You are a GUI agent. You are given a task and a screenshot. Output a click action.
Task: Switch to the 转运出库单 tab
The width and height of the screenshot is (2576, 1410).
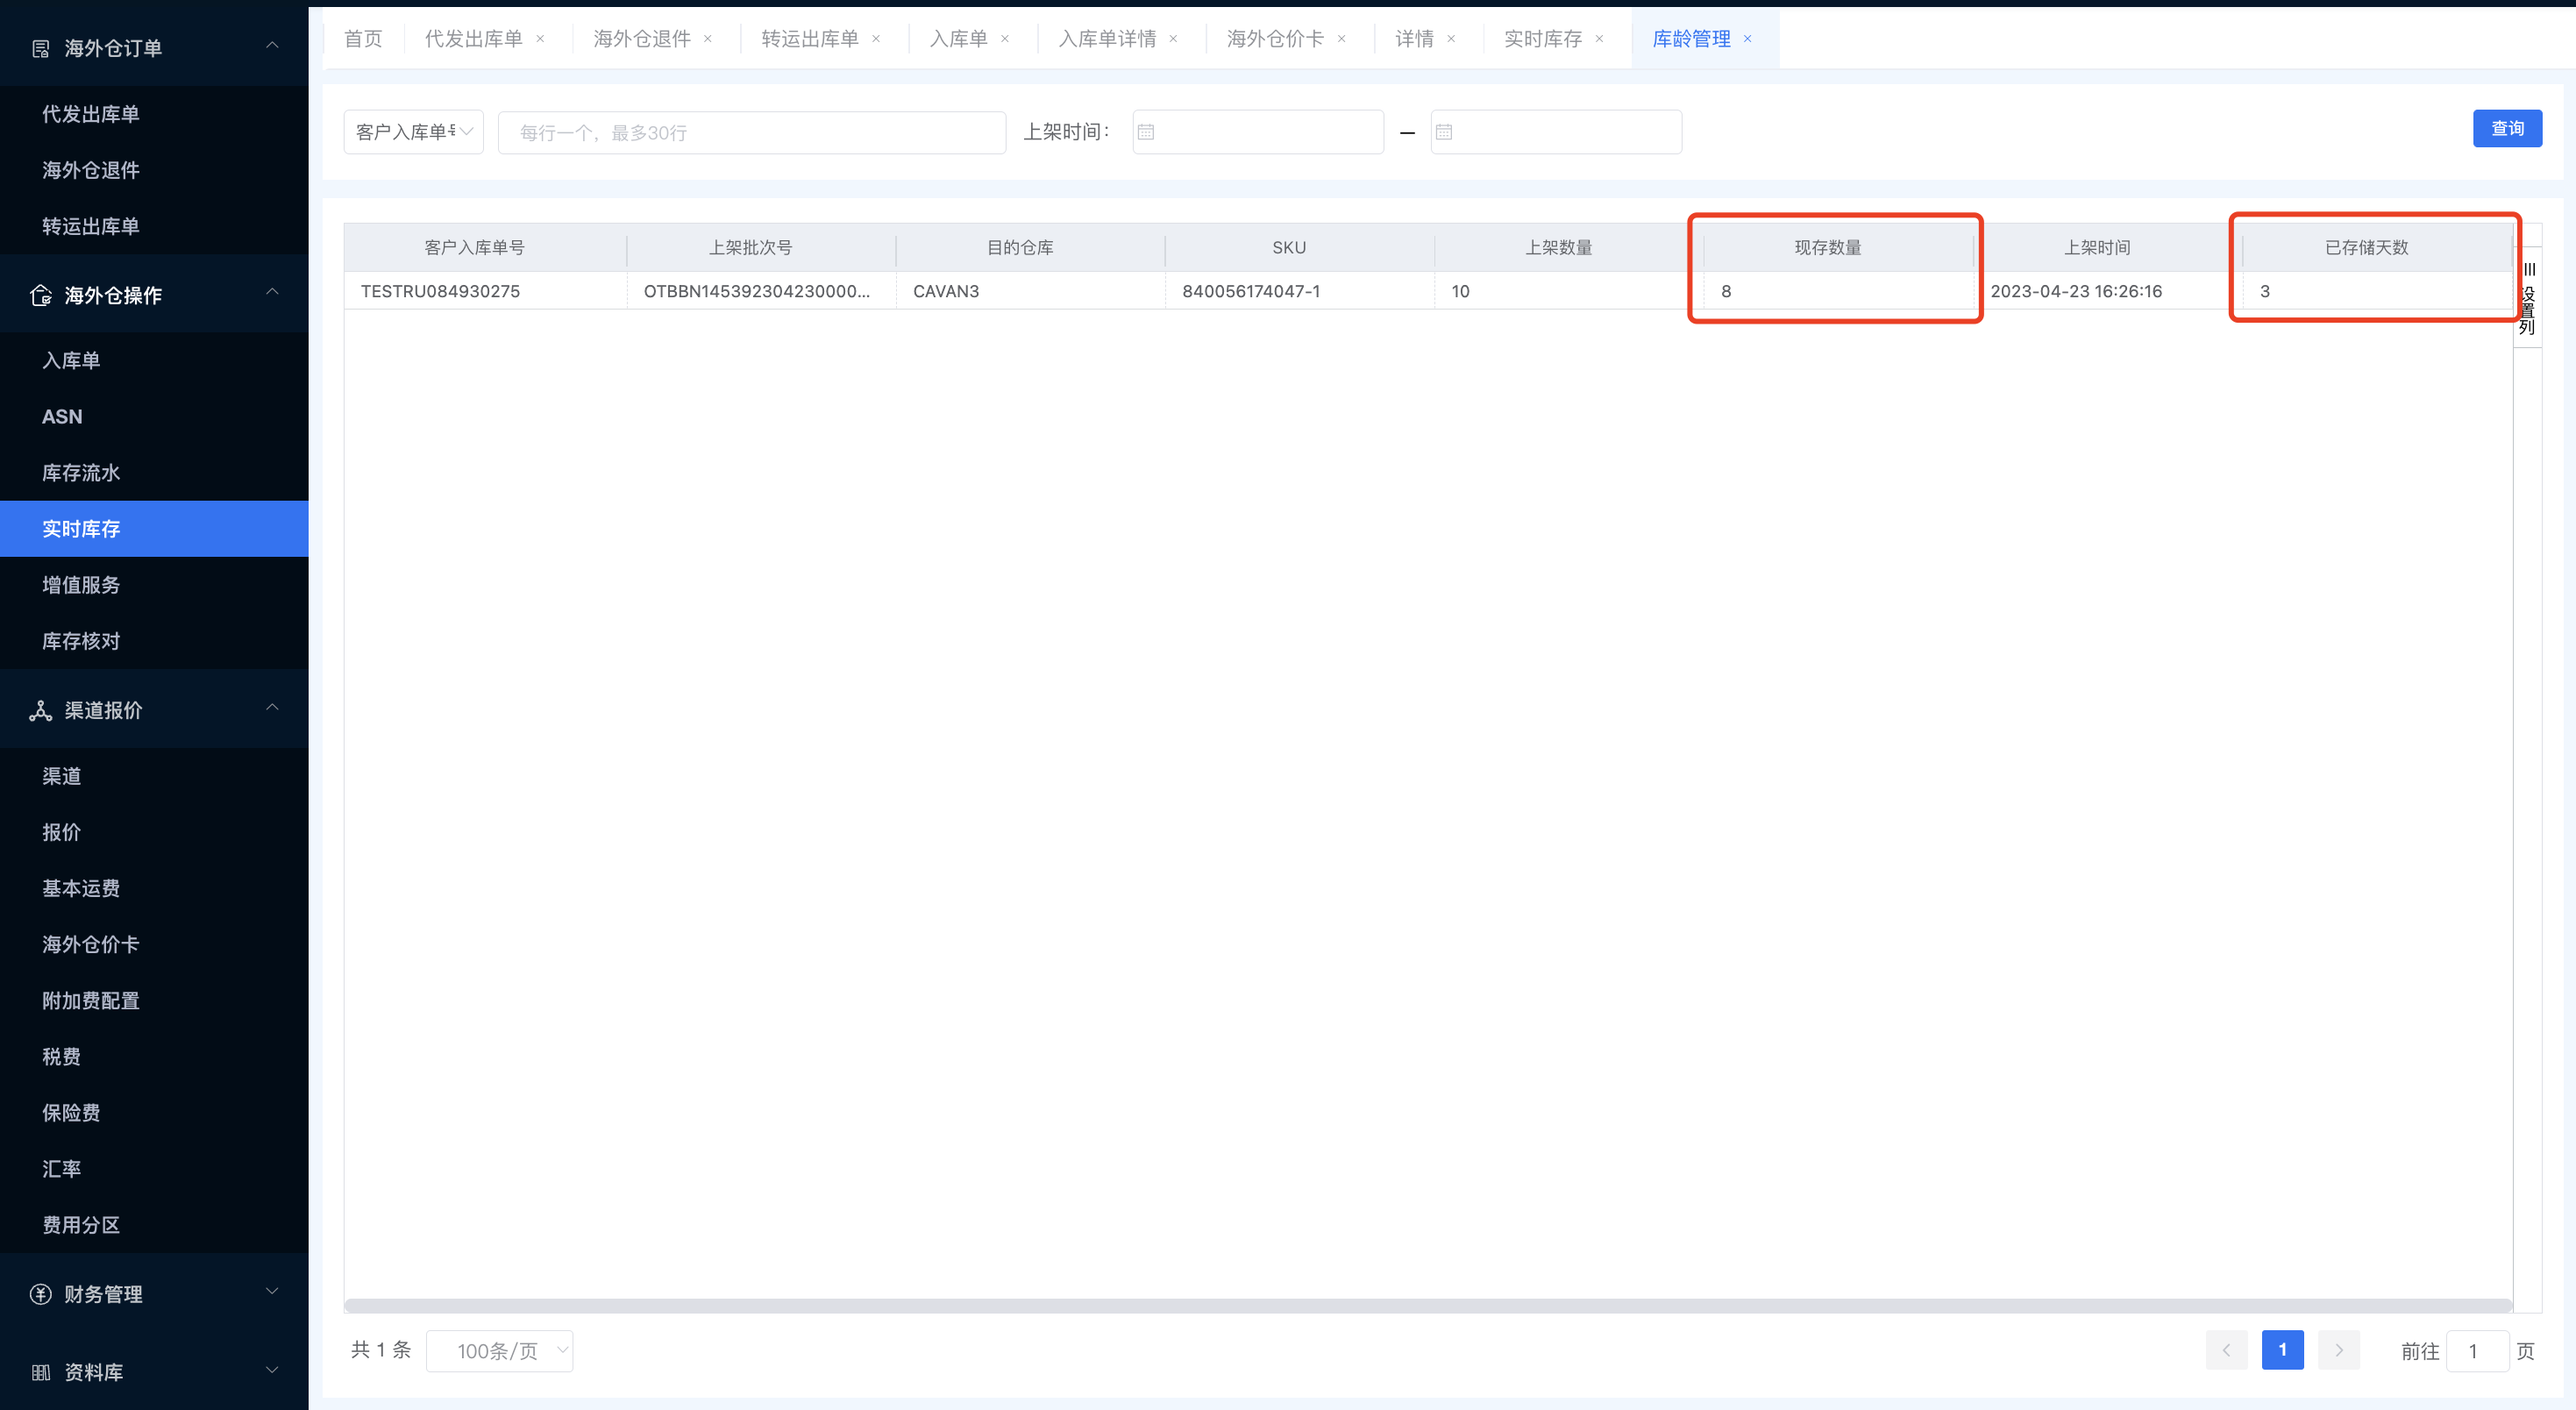810,39
